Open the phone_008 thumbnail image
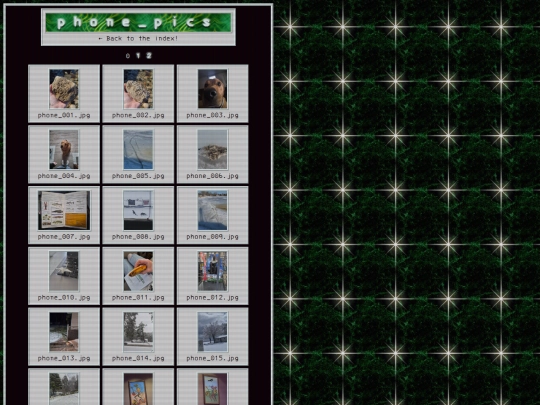540x405 pixels. pyautogui.click(x=138, y=210)
